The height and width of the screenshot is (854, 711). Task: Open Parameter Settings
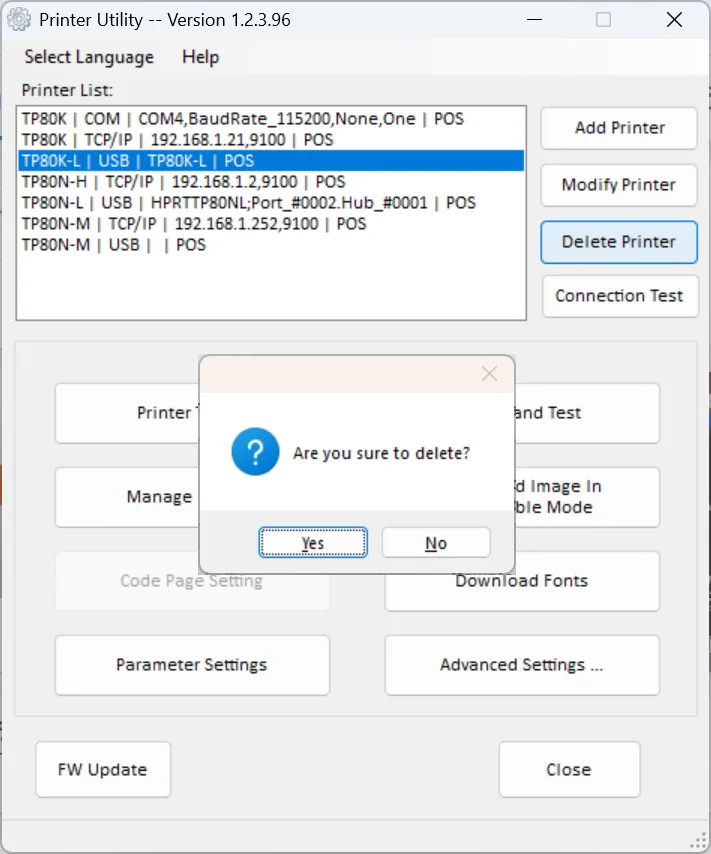click(x=192, y=665)
